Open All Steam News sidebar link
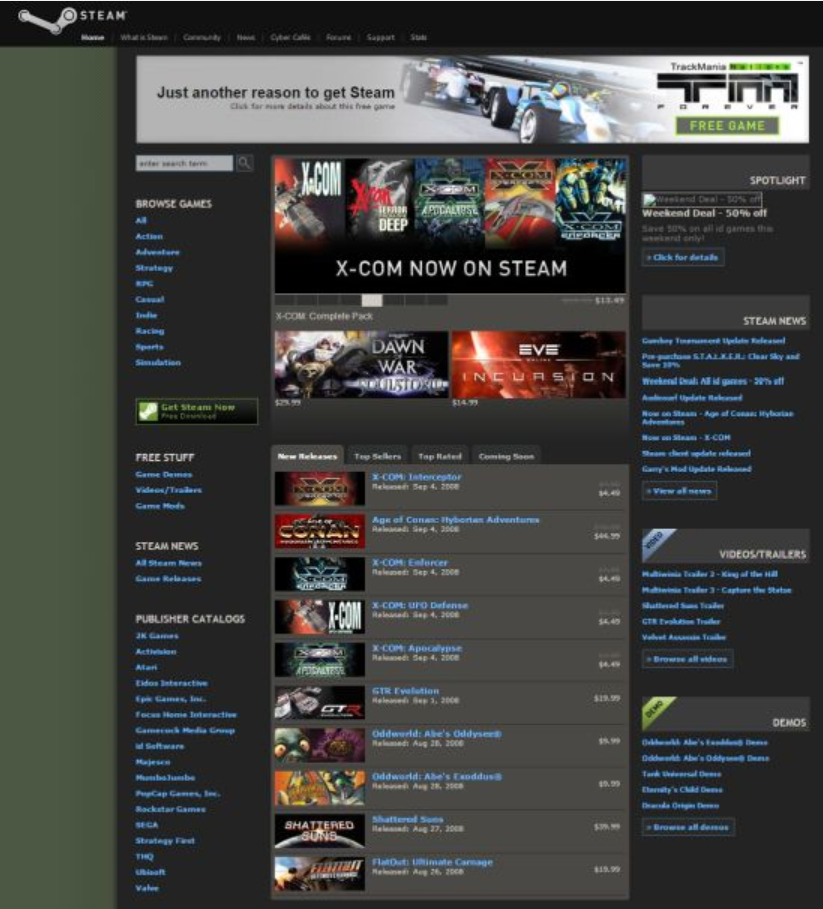 click(x=169, y=563)
